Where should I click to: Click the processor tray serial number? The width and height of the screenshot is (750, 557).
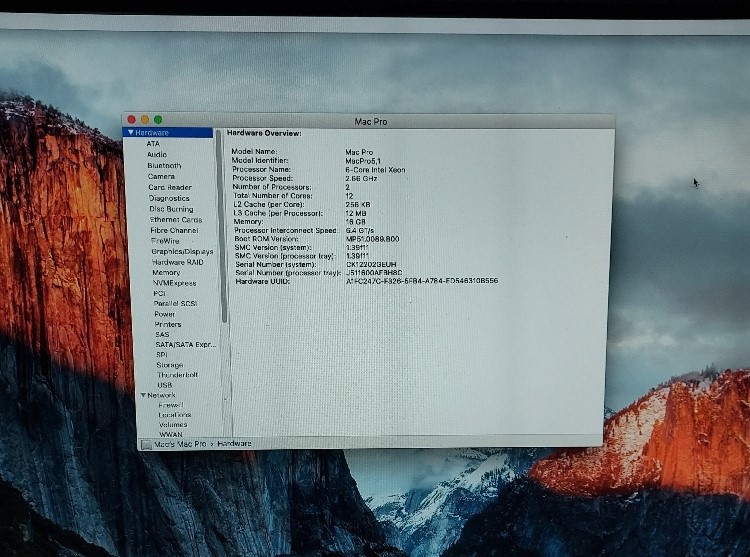[374, 273]
